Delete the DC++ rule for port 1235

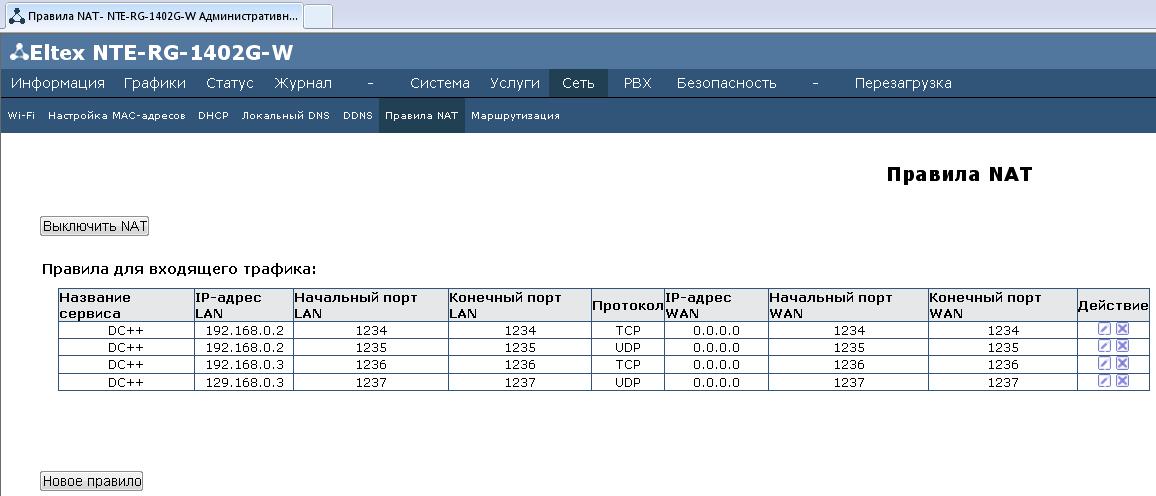pos(1122,346)
